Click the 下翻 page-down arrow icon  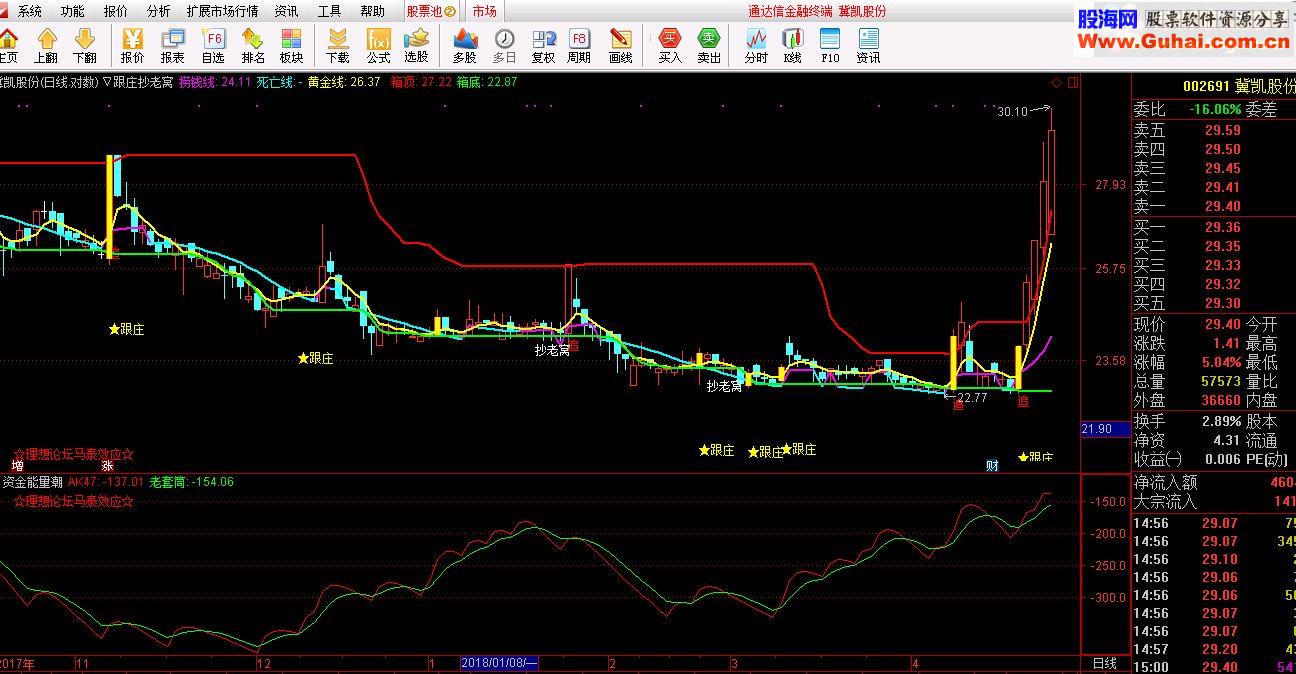coord(85,46)
